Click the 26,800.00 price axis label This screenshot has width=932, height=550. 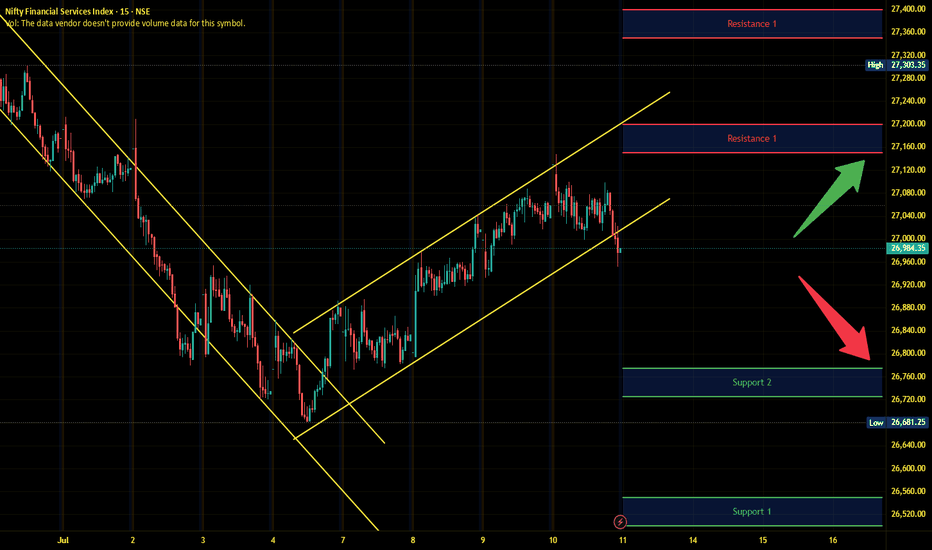coord(908,353)
